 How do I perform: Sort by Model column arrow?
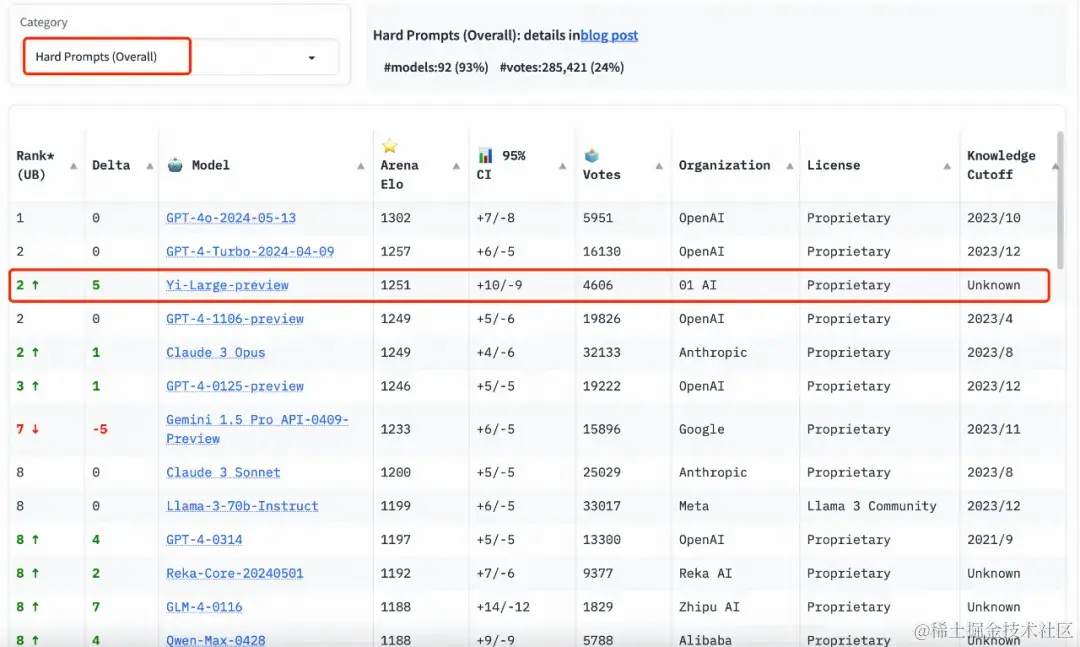click(x=360, y=166)
